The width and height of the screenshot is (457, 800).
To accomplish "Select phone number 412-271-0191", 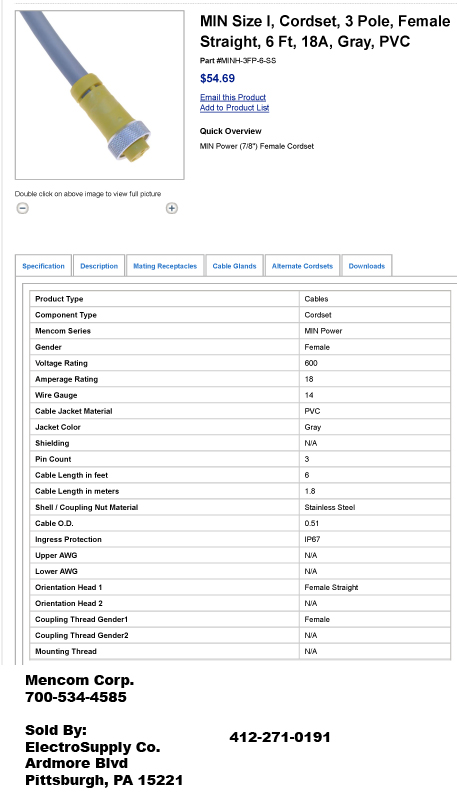I will pos(280,737).
